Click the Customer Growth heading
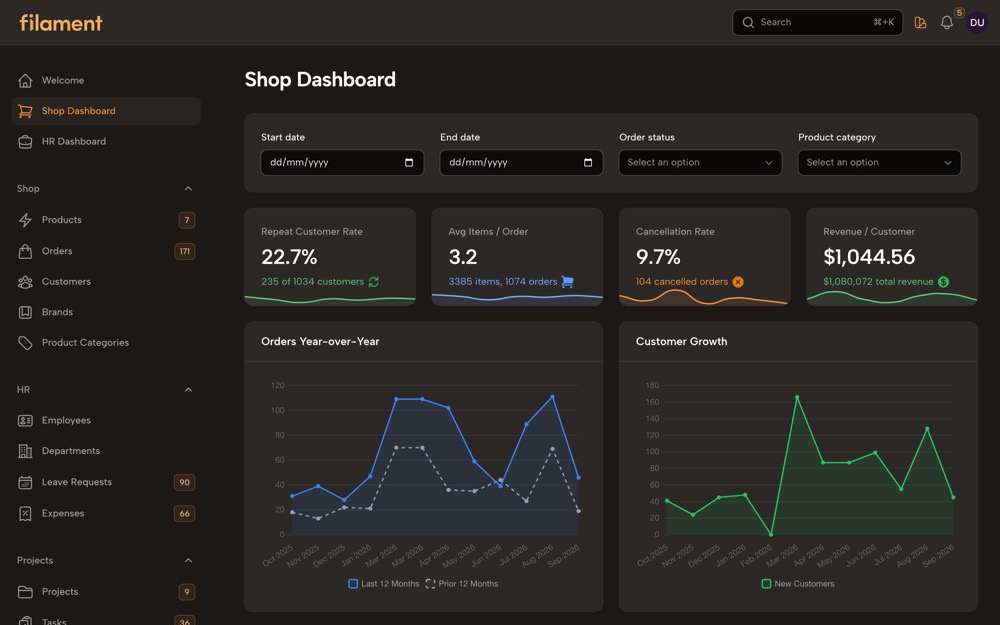The height and width of the screenshot is (625, 1000). 681,342
